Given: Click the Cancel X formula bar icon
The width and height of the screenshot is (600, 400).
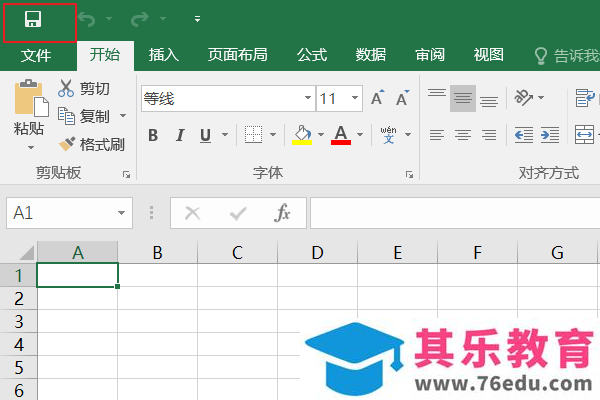Looking at the screenshot, I should [192, 213].
